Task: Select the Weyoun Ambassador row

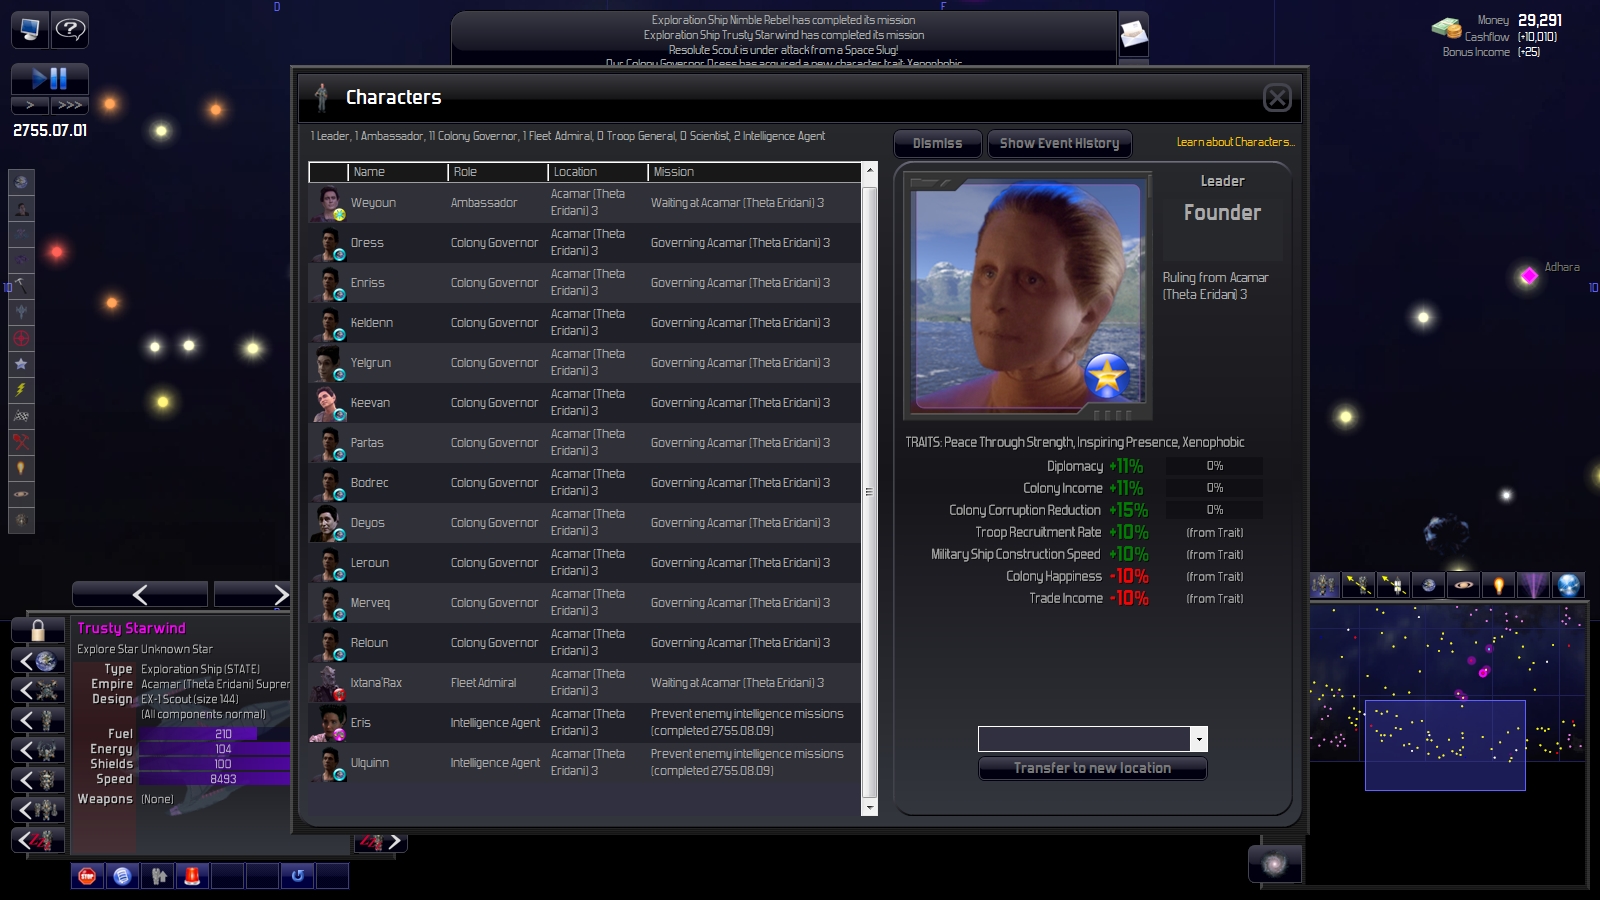Action: tap(585, 203)
